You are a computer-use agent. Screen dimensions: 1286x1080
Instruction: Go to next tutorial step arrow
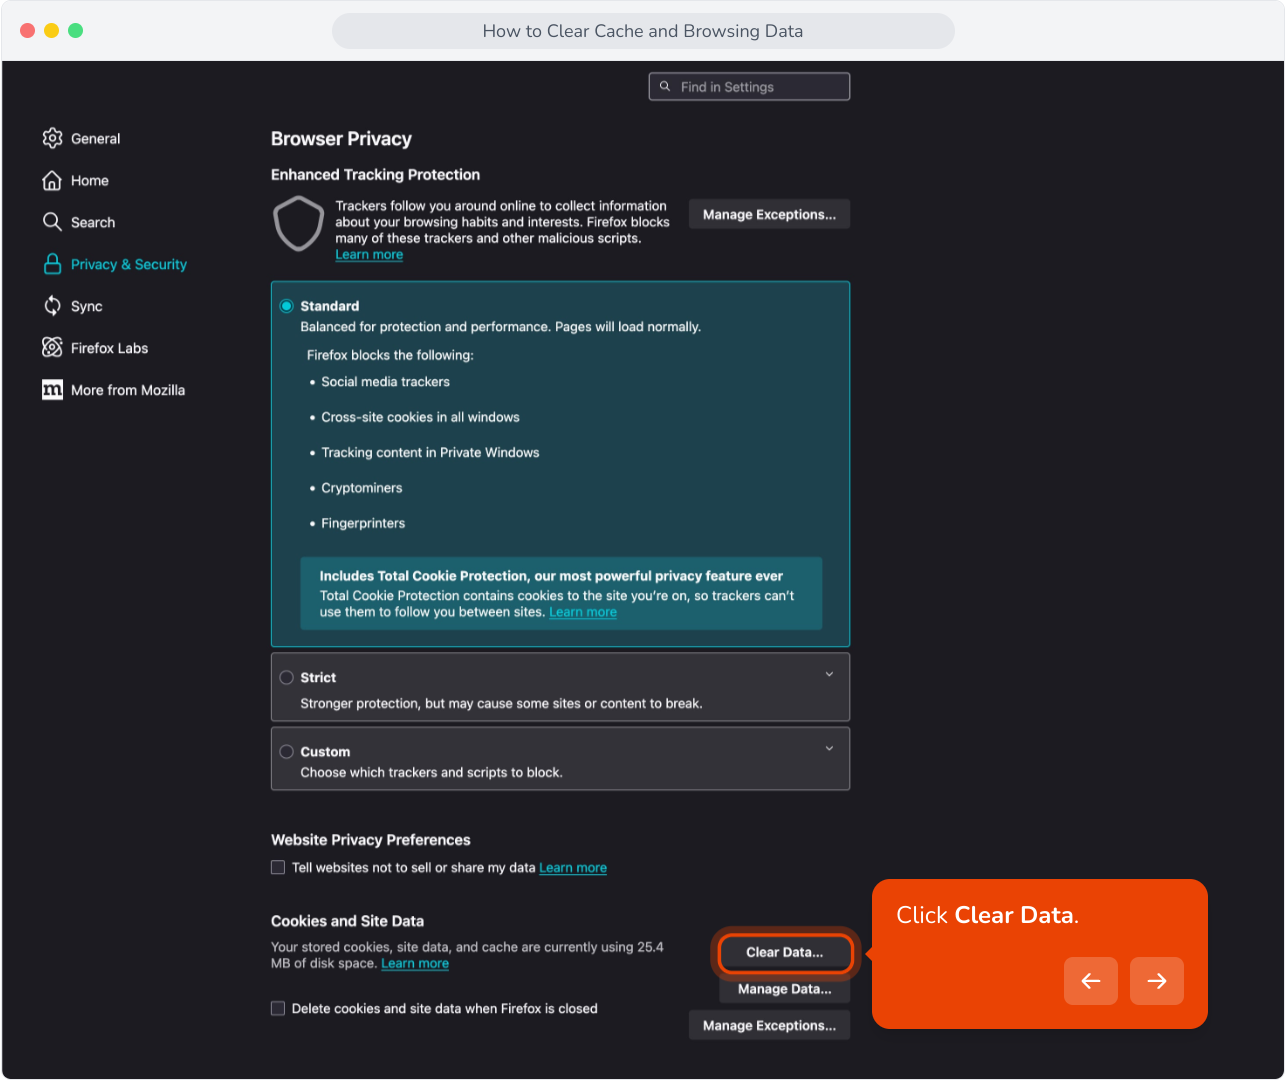coord(1157,981)
